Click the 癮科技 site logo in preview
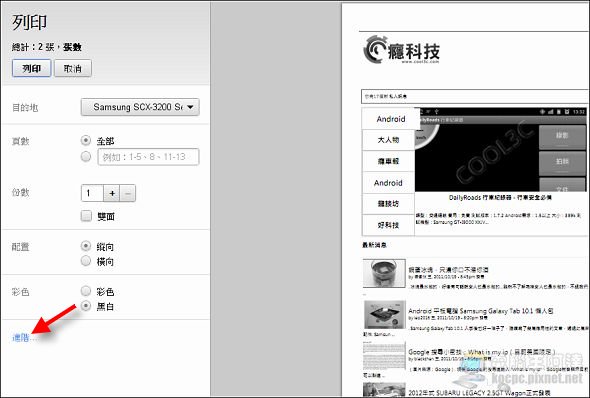 click(401, 50)
